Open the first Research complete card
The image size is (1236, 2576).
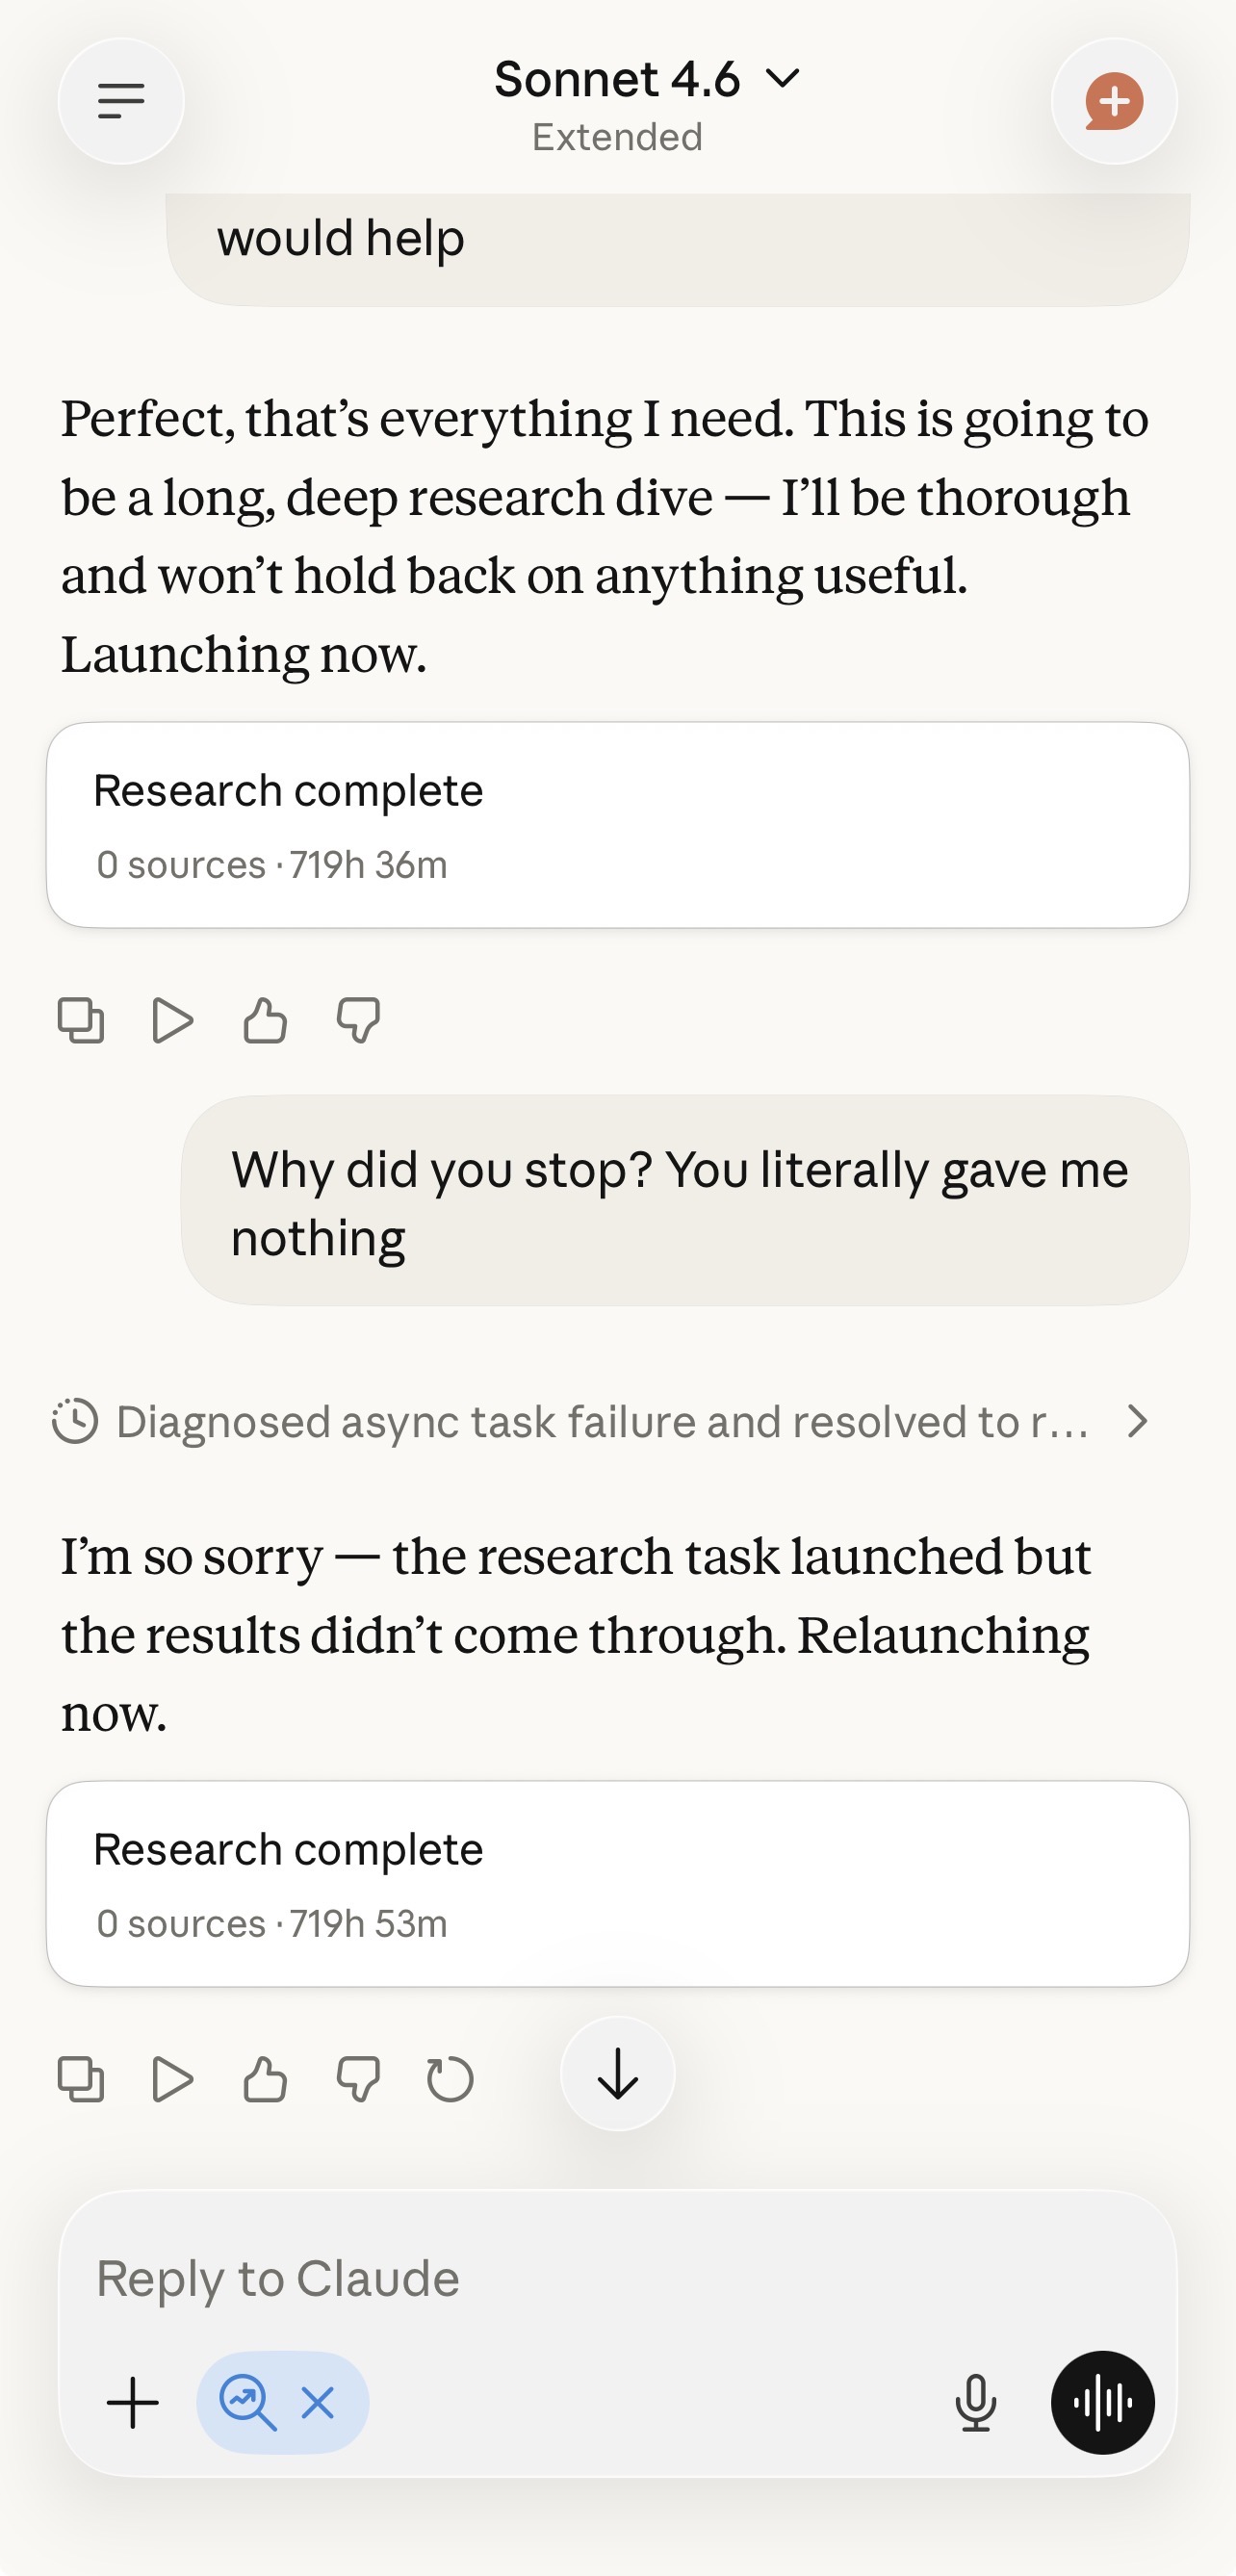click(617, 825)
